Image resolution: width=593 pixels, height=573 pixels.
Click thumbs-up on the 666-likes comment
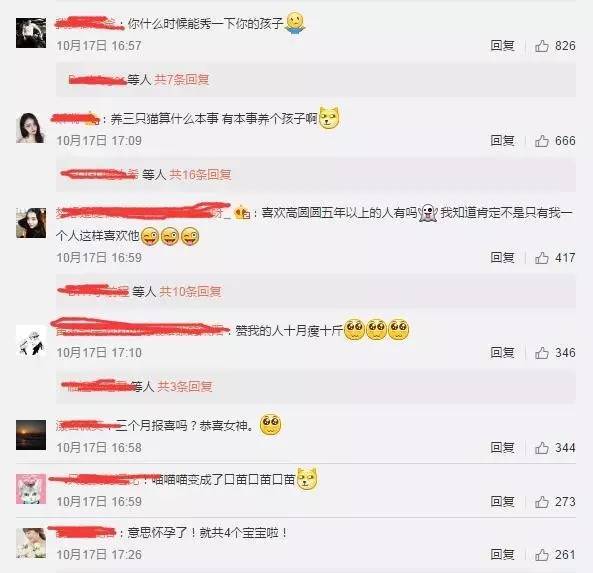pos(542,141)
